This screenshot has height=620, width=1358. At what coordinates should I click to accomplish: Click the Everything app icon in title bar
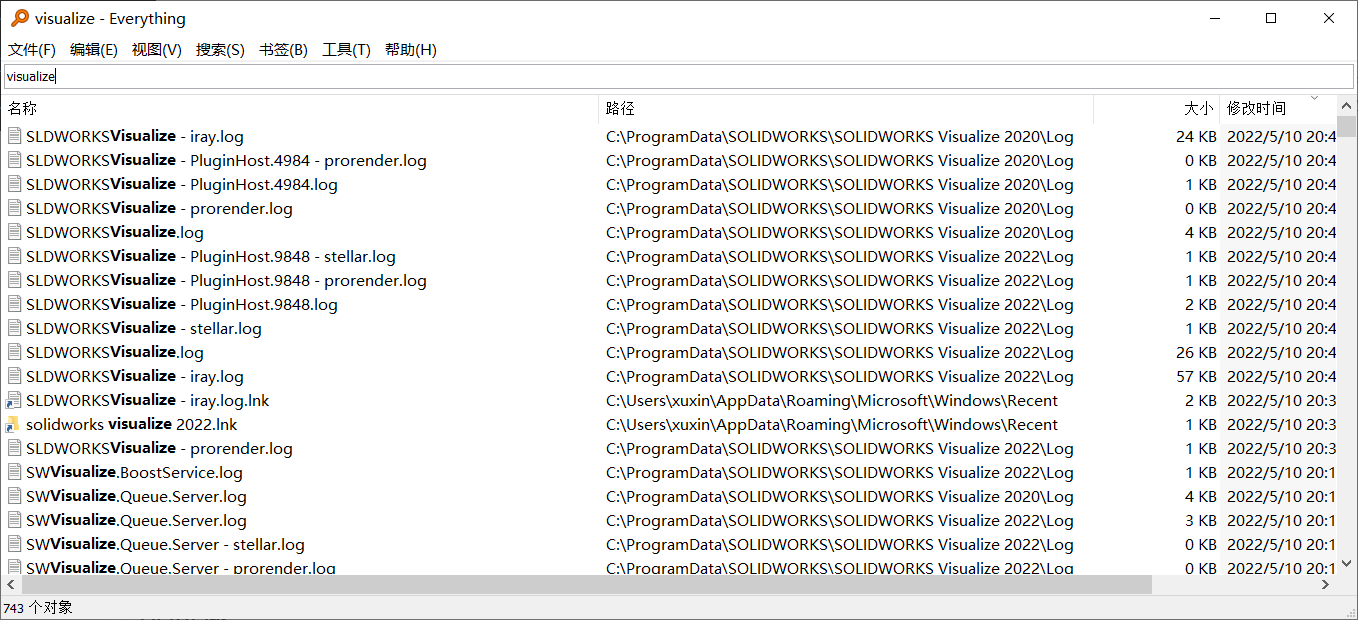pos(19,18)
